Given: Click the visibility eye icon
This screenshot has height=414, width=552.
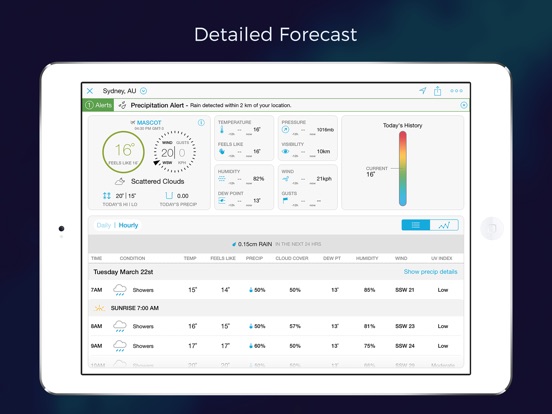Looking at the screenshot, I should tap(285, 151).
